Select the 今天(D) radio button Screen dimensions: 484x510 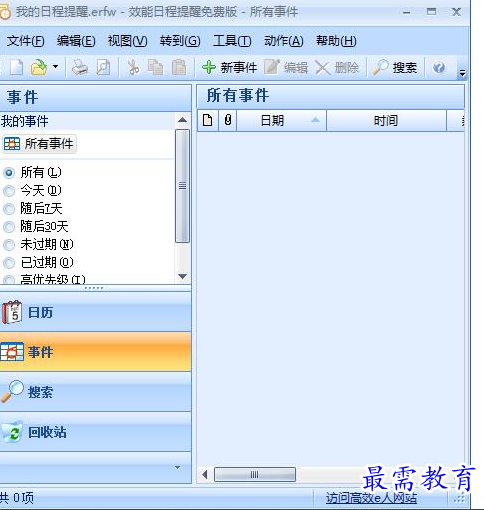click(9, 191)
